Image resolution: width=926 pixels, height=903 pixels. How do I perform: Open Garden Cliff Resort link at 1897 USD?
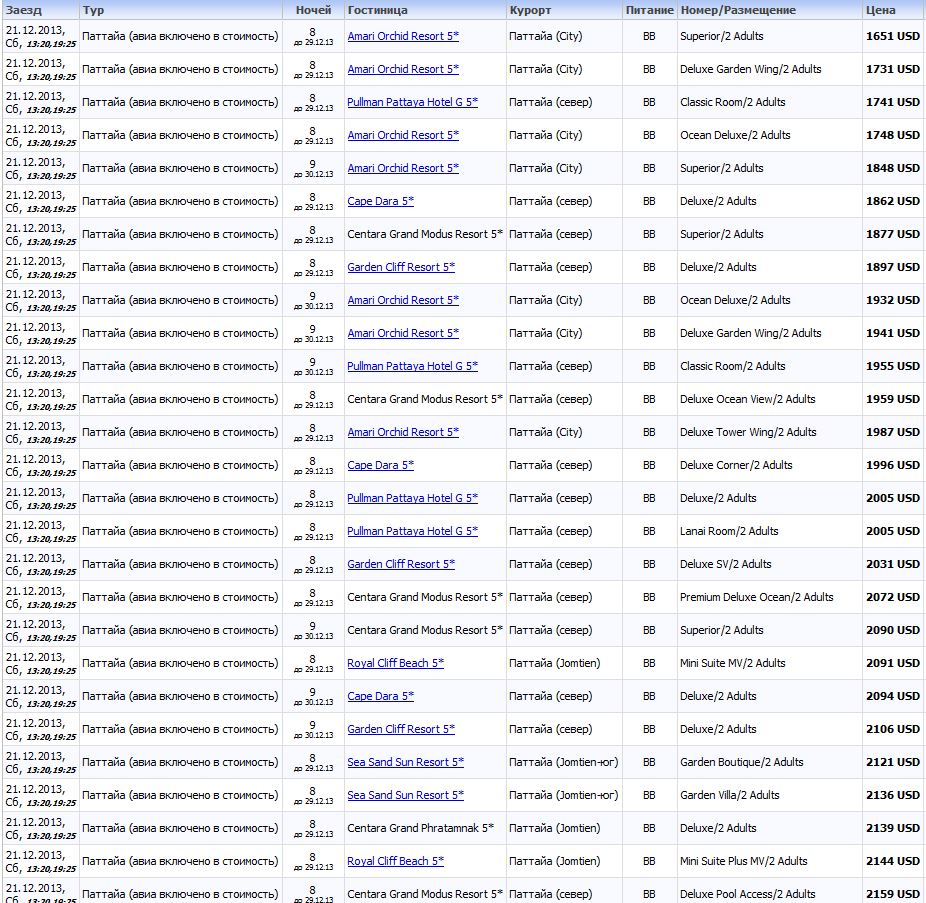[x=401, y=267]
